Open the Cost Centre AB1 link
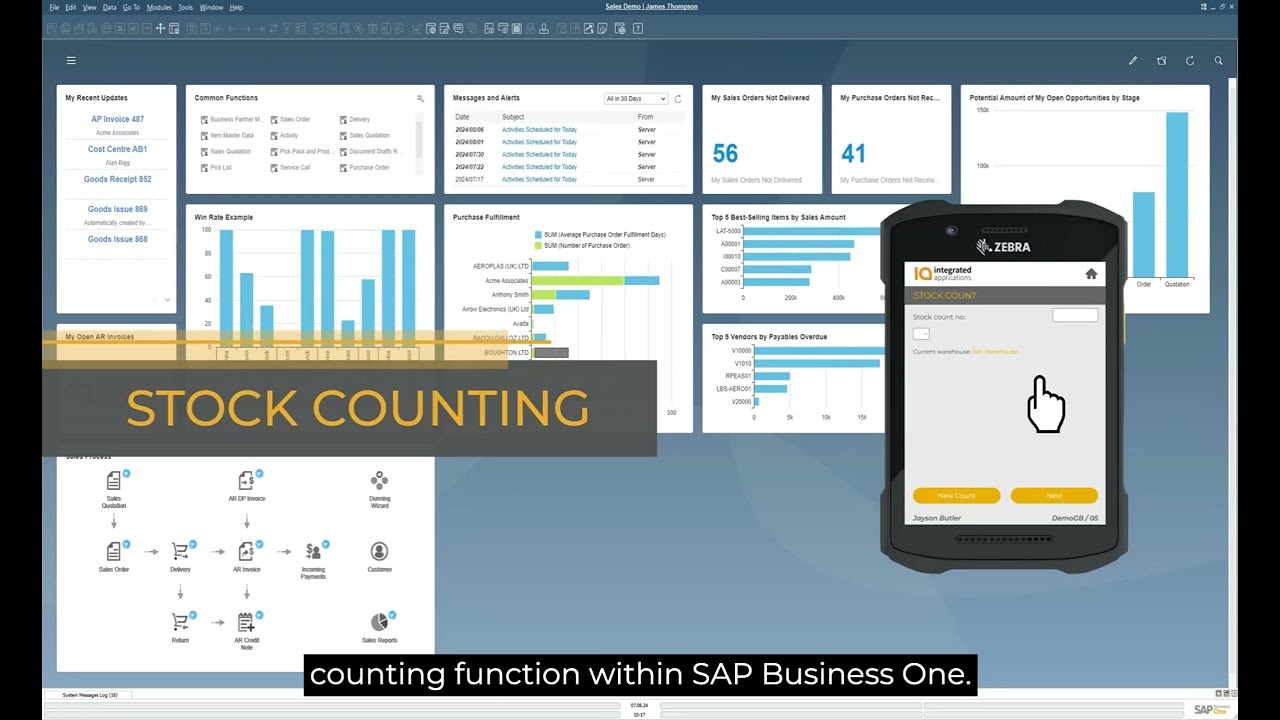The image size is (1280, 720). pyautogui.click(x=118, y=149)
